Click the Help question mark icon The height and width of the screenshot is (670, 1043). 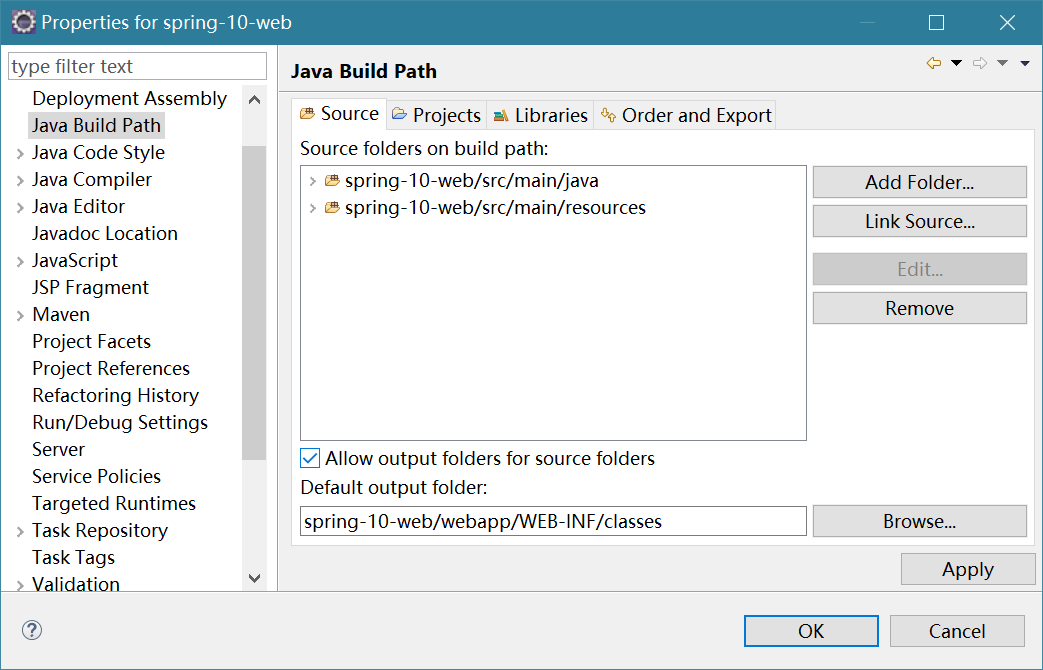(x=32, y=630)
